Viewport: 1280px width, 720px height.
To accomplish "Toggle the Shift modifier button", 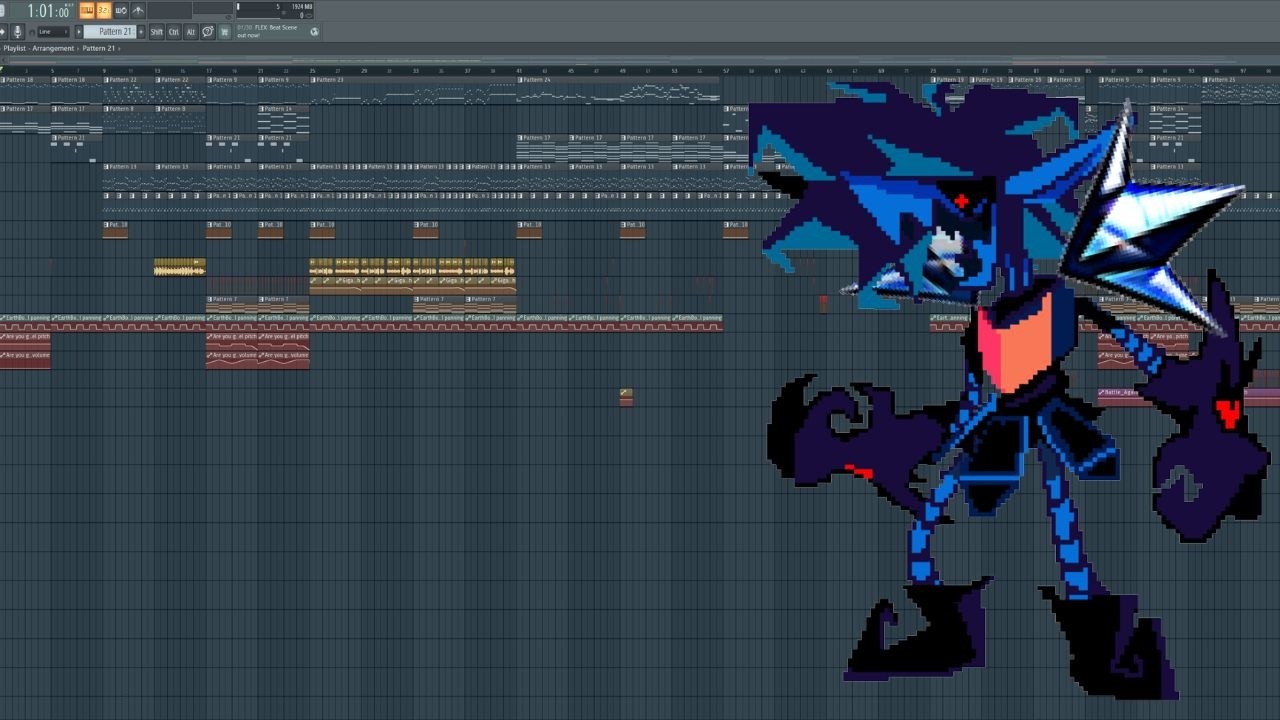I will (x=157, y=31).
